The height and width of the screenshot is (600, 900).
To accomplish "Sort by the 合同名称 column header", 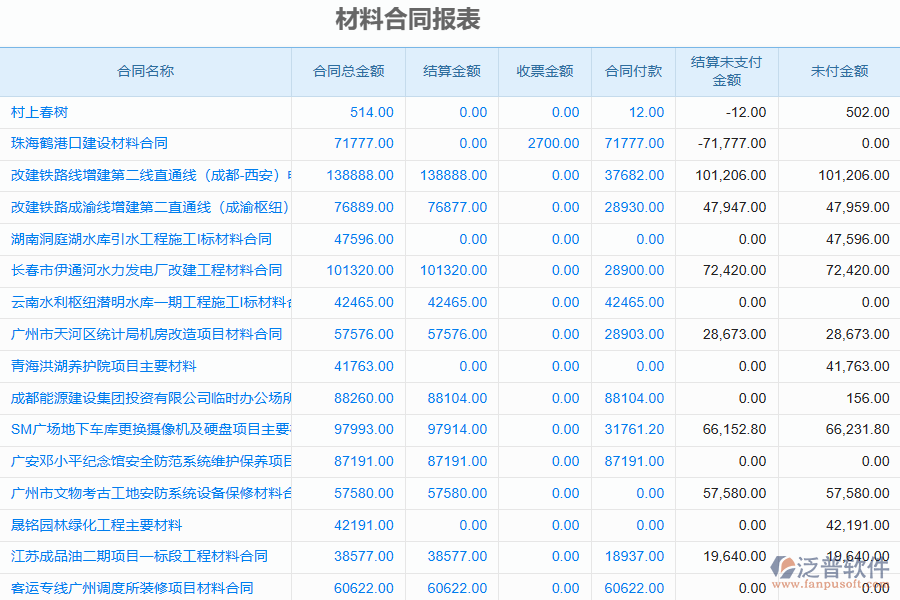I will (x=145, y=71).
